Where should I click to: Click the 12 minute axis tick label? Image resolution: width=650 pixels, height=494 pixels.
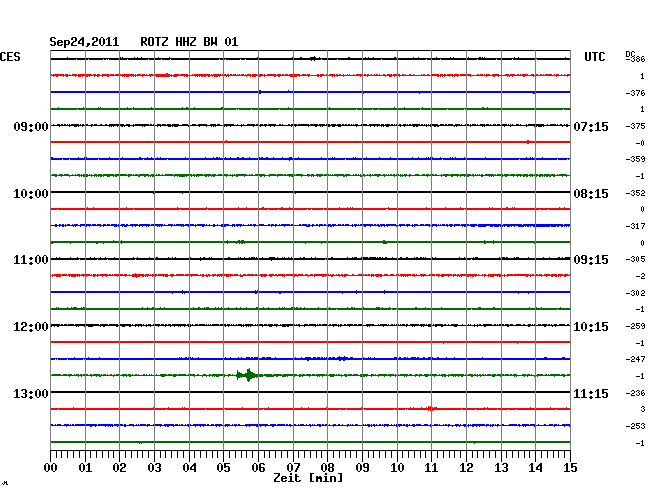coord(466,468)
